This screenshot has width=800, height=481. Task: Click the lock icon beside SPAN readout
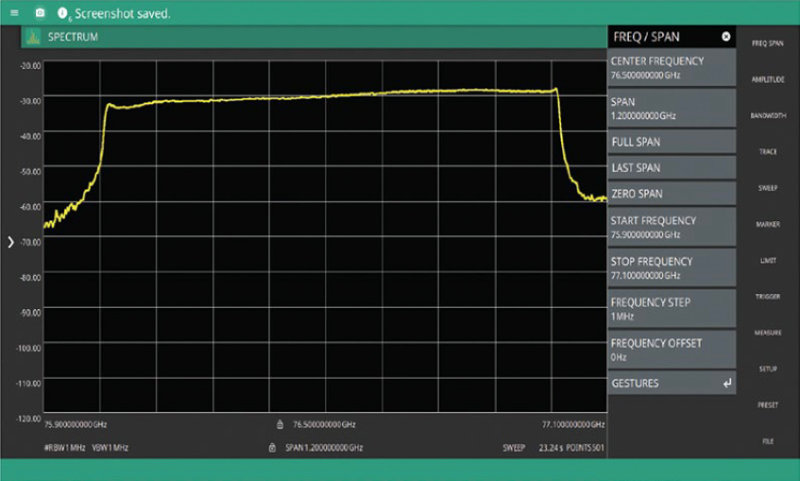coord(274,447)
